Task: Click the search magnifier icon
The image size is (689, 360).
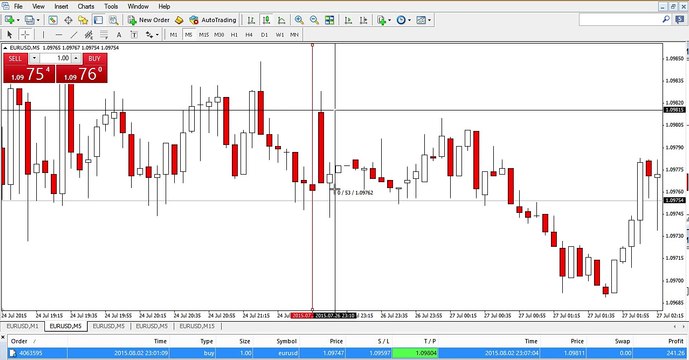Action: pos(666,19)
